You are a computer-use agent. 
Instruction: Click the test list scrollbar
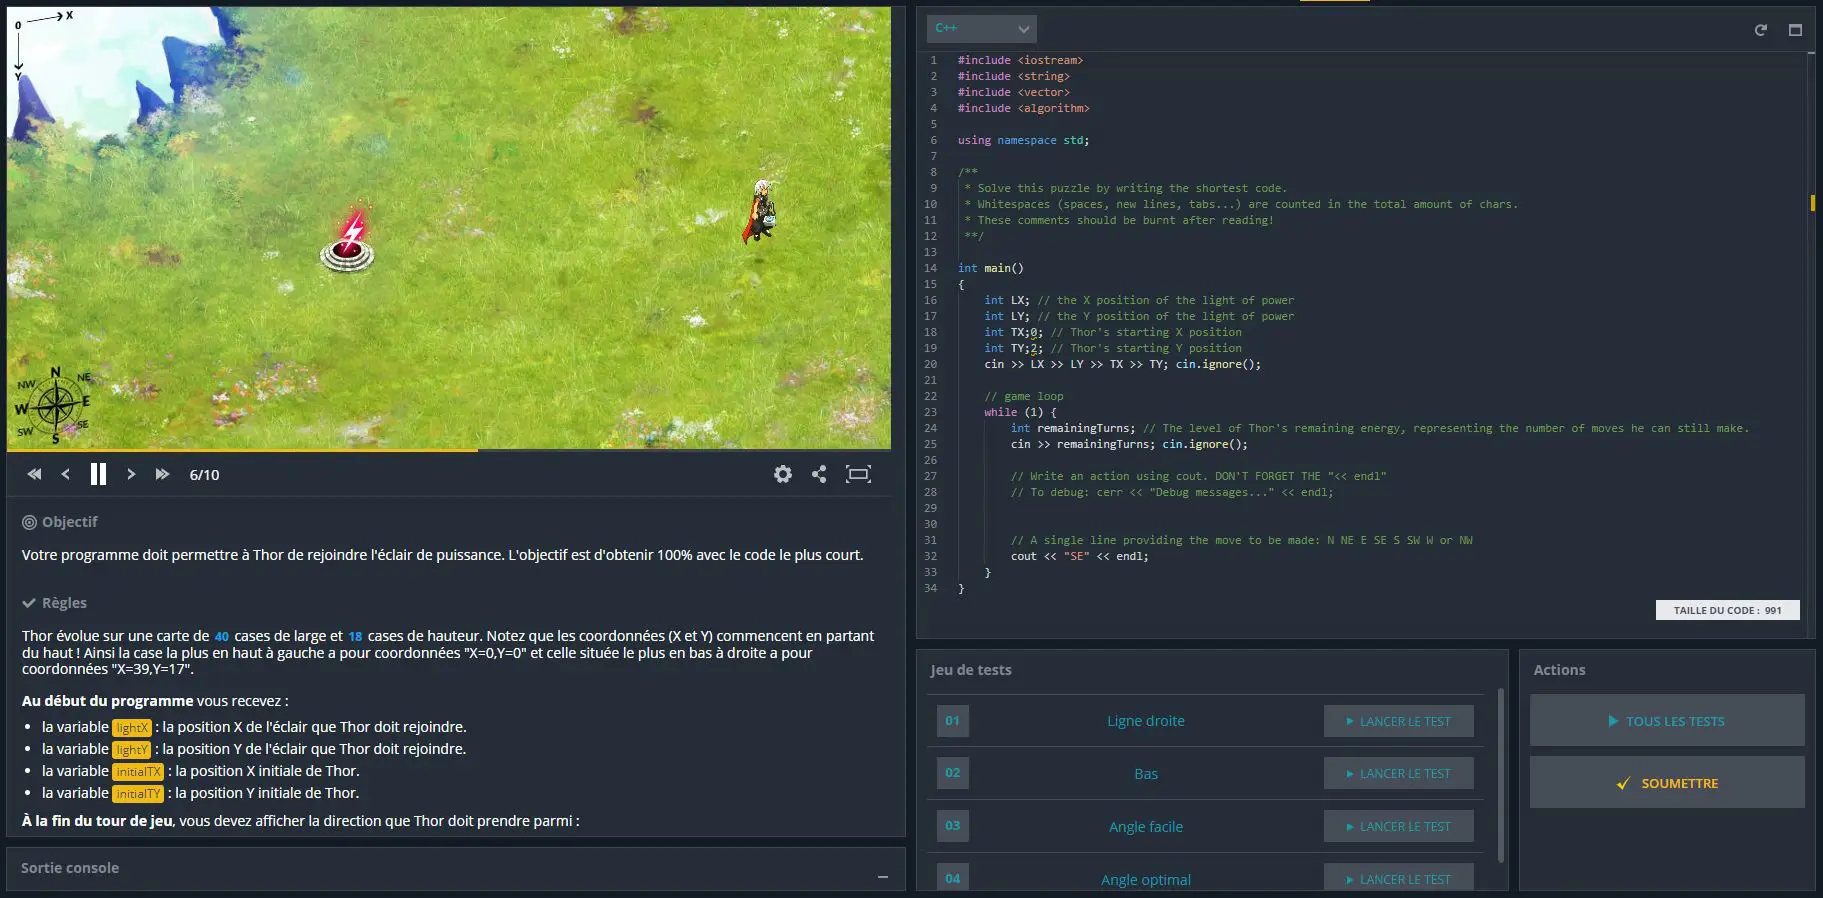(x=1500, y=775)
